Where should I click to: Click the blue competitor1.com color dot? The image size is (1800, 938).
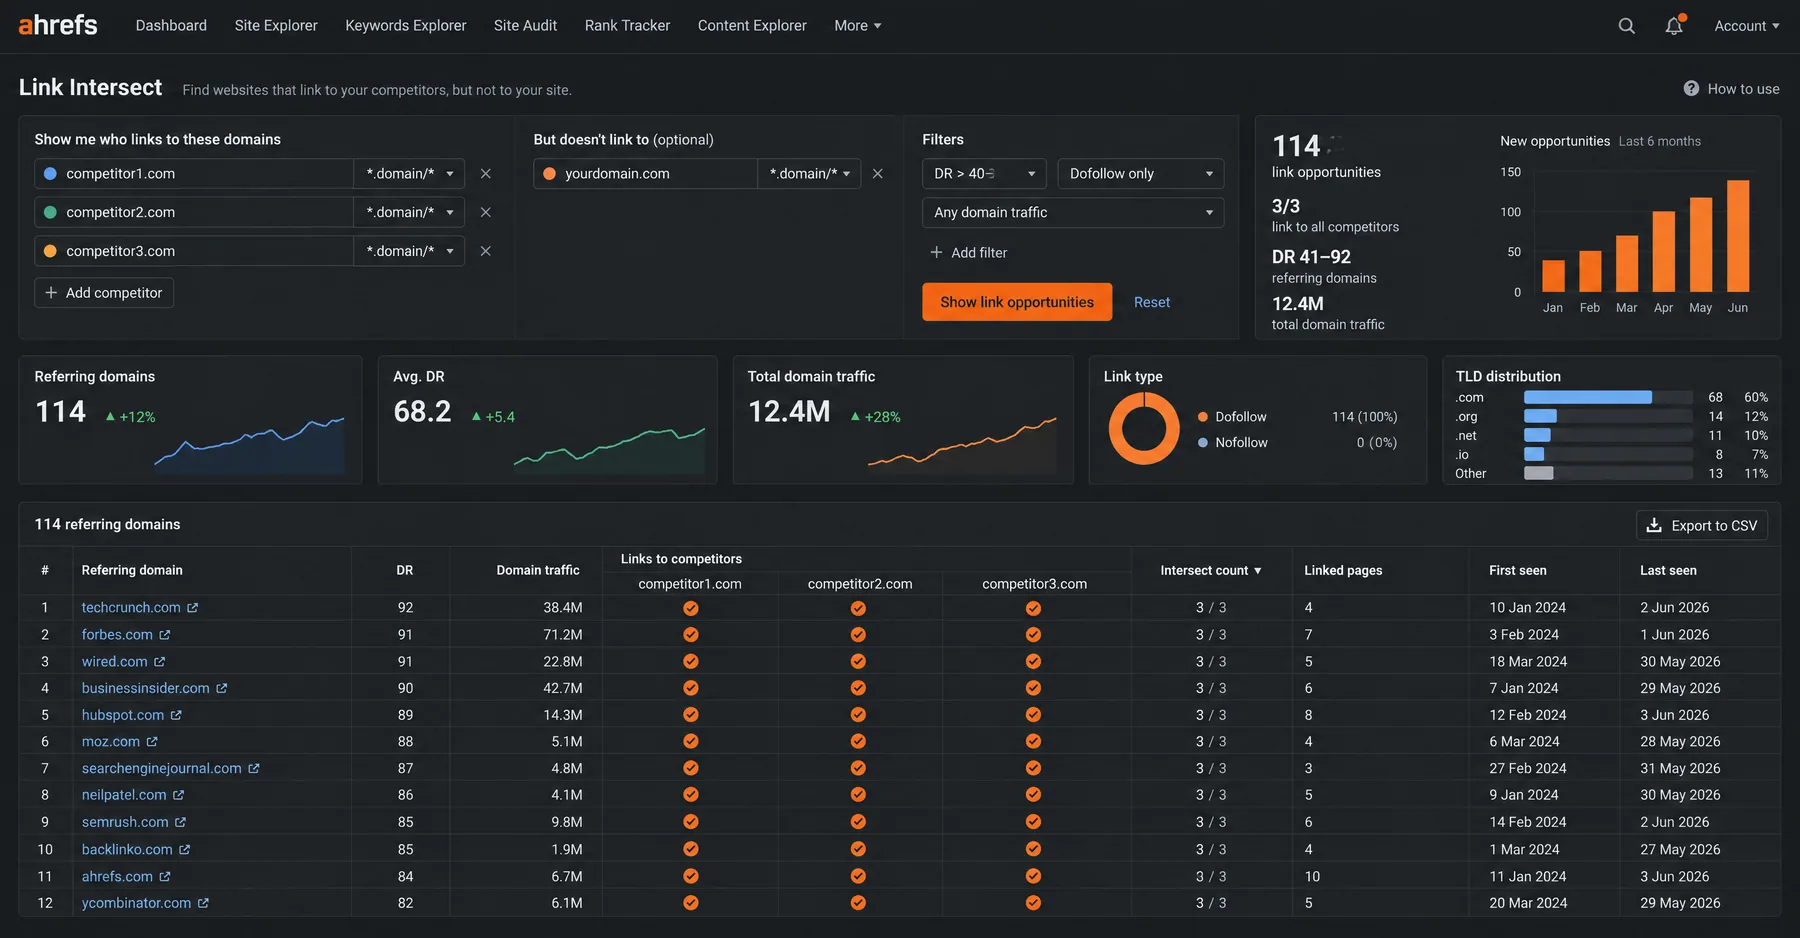click(x=50, y=174)
